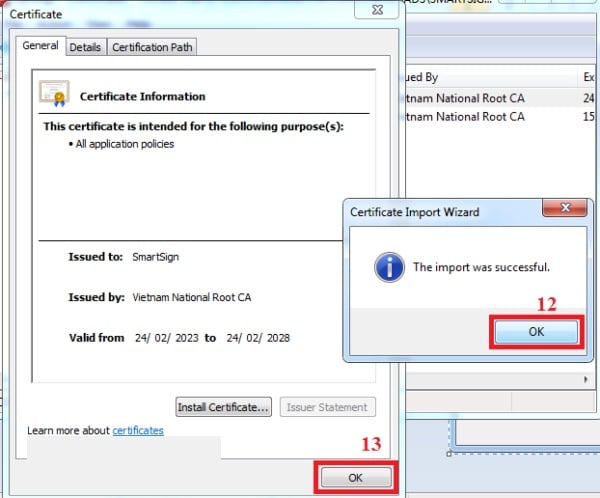
Task: Switch to the Details tab
Action: (x=85, y=47)
